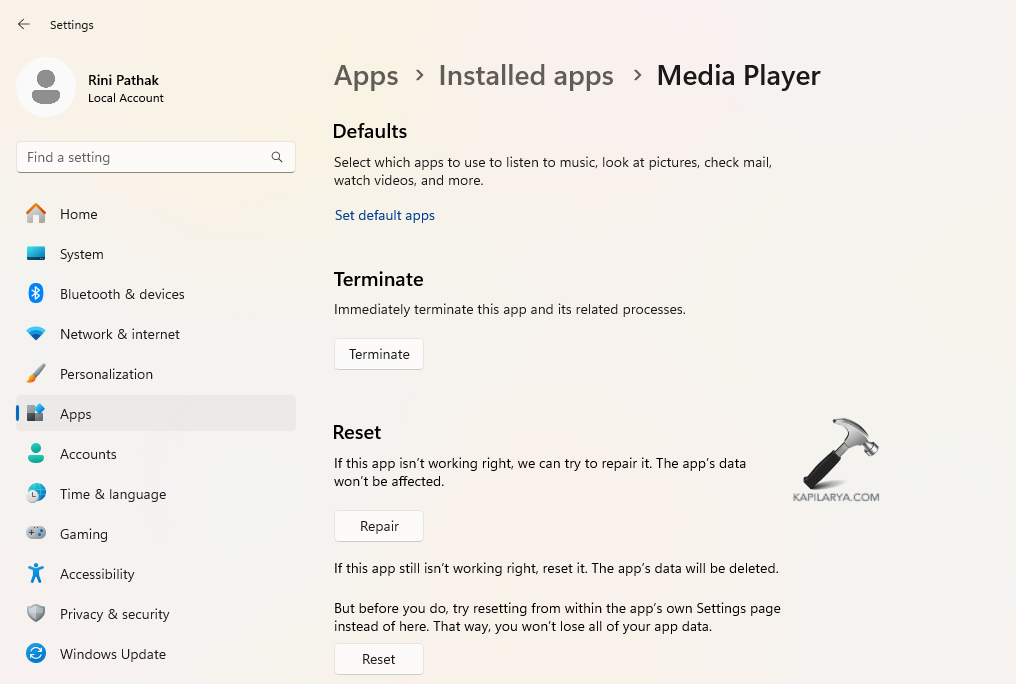Click the search magnifier icon
The image size is (1016, 684).
pyautogui.click(x=277, y=157)
